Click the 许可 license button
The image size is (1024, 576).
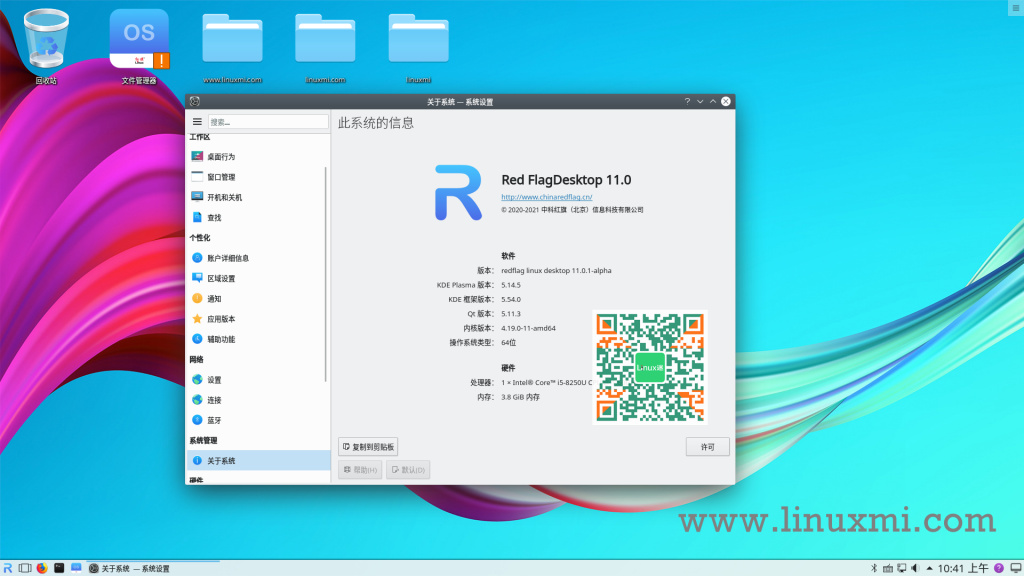point(707,447)
